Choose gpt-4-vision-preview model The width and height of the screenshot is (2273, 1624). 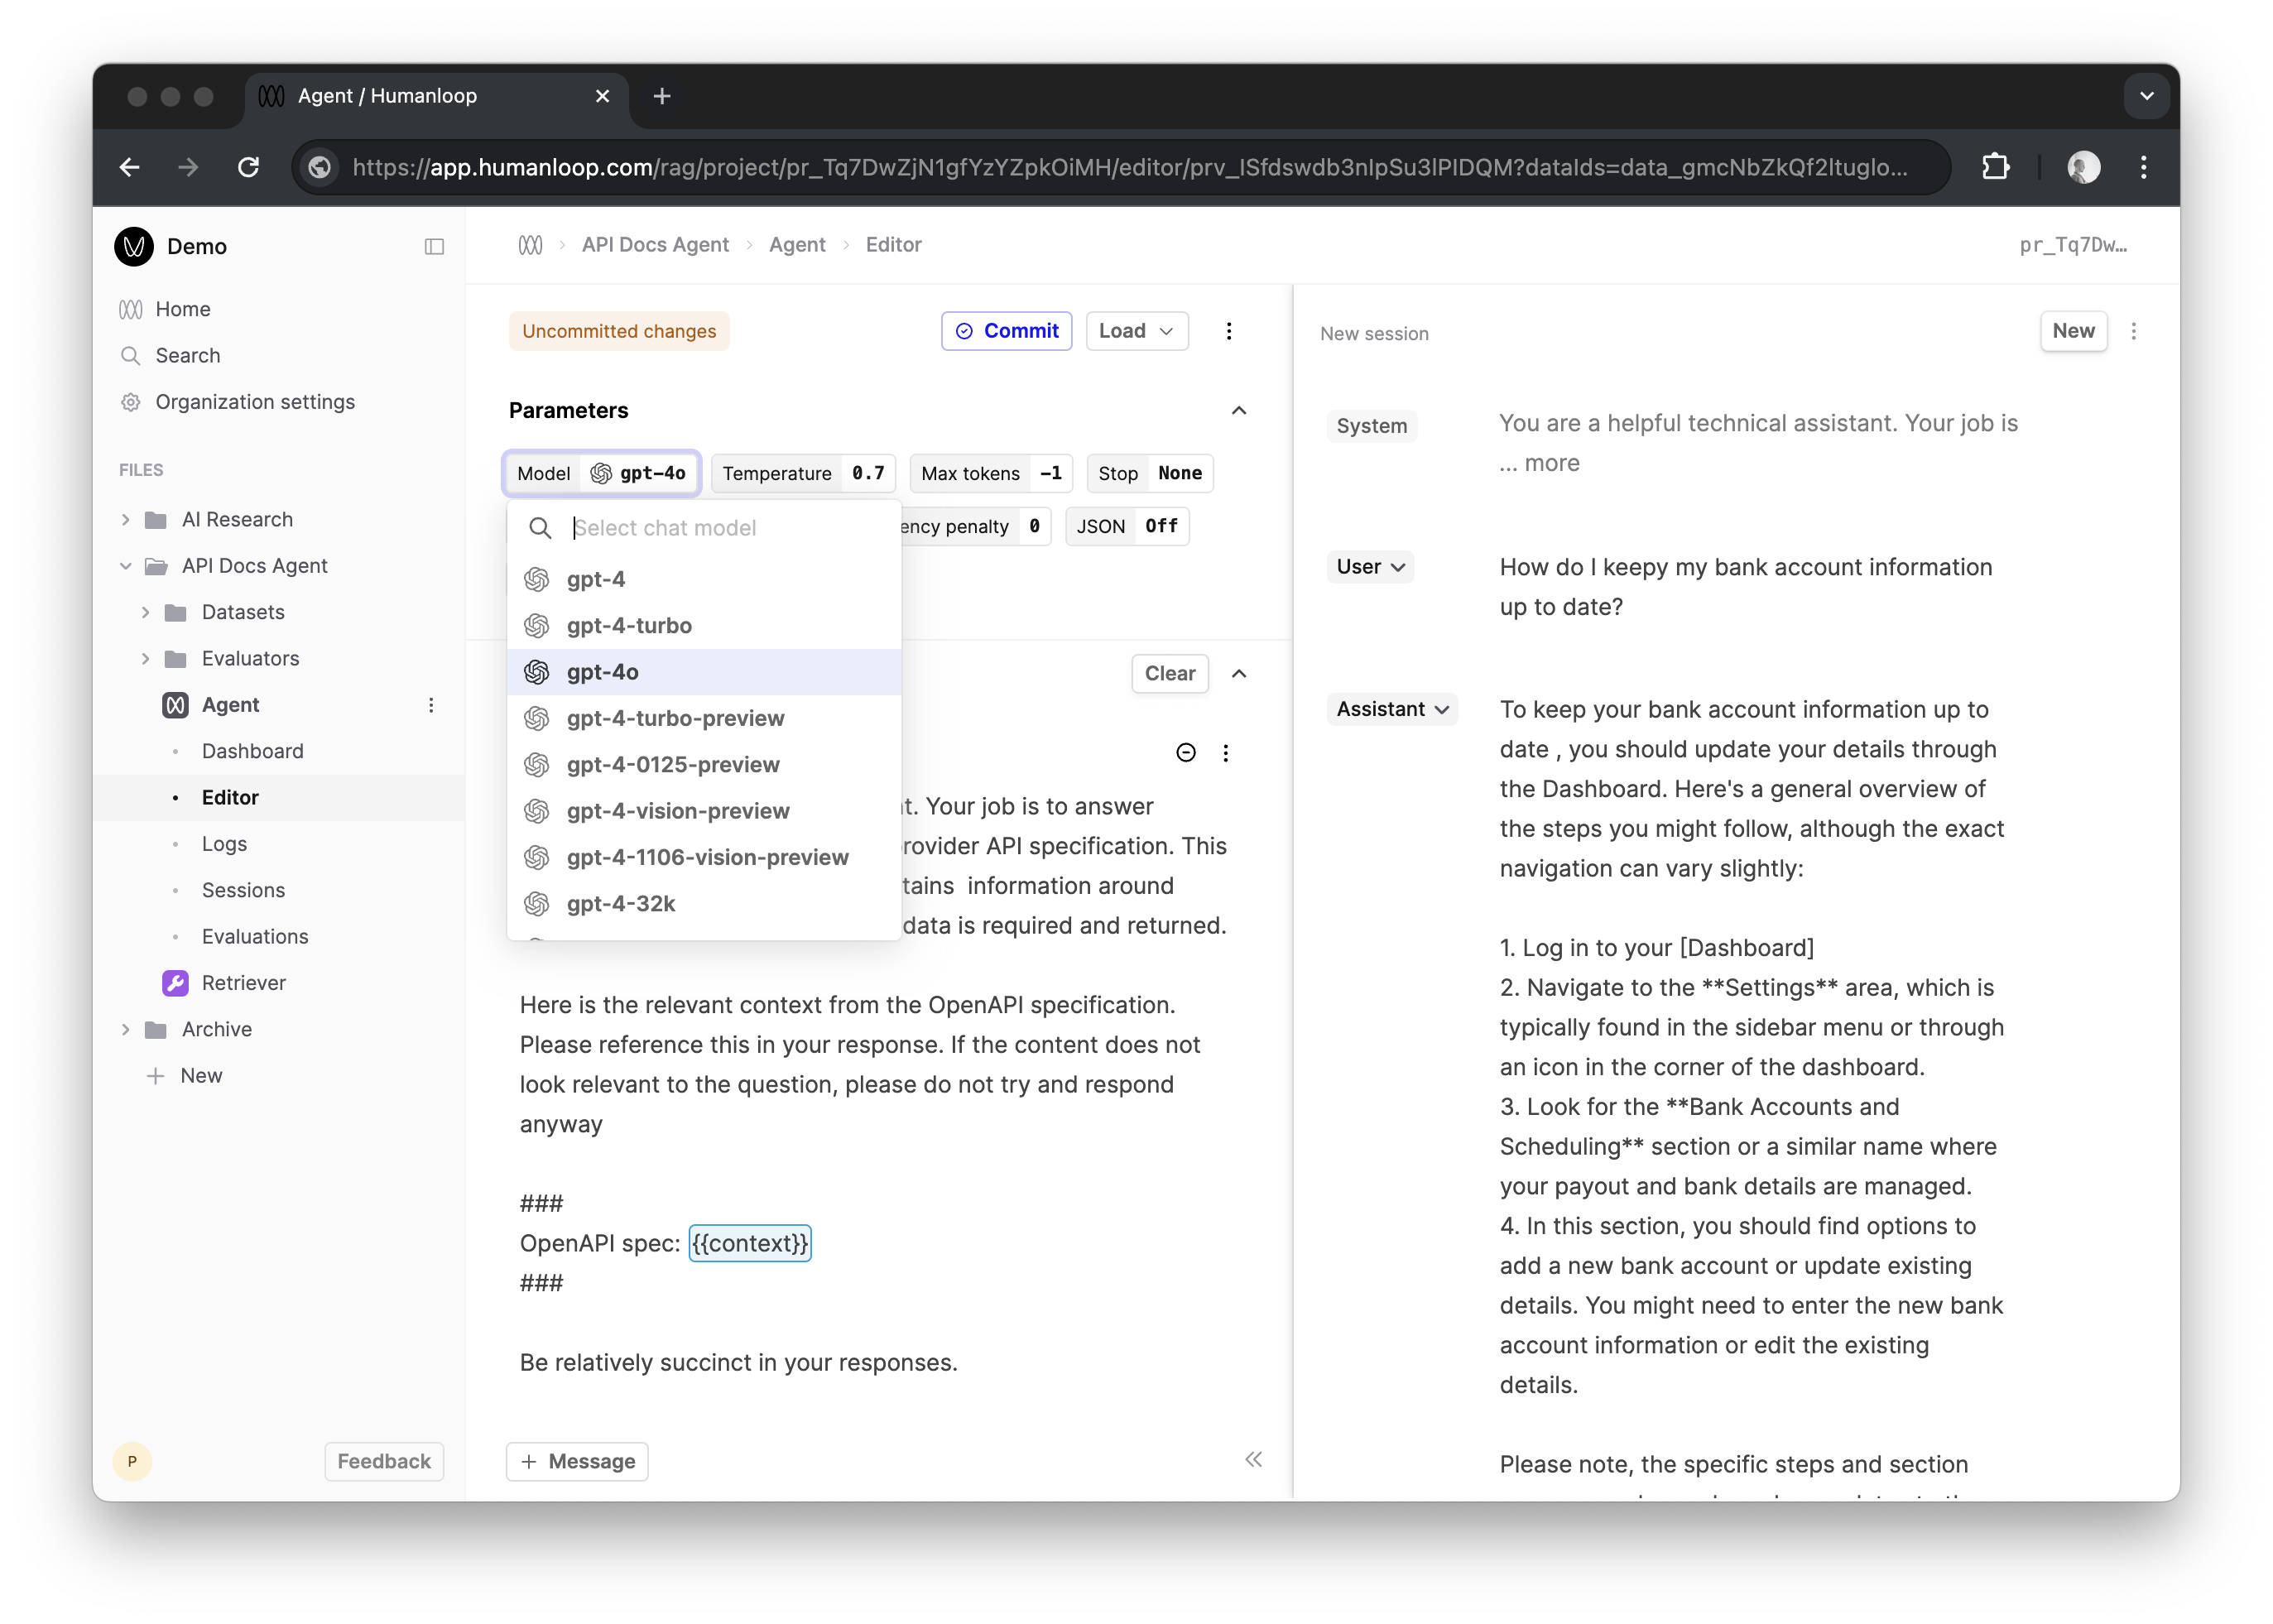point(704,811)
